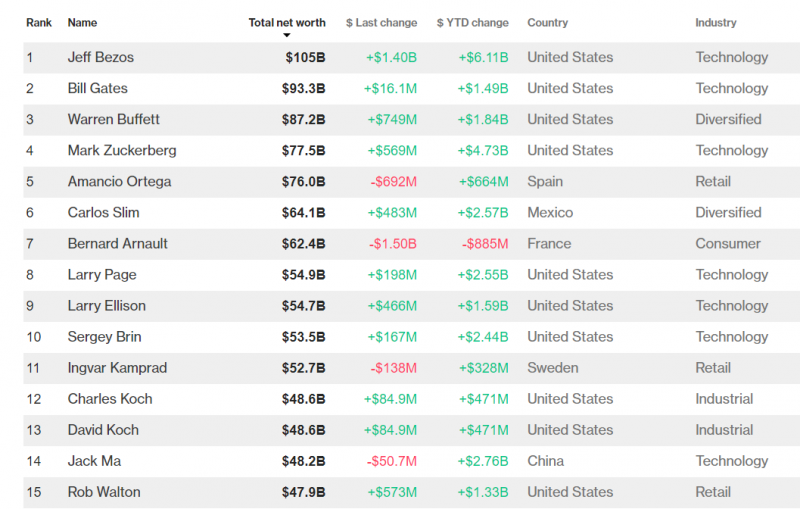Select Bernard Arnault's name
The image size is (800, 509).
click(x=118, y=243)
